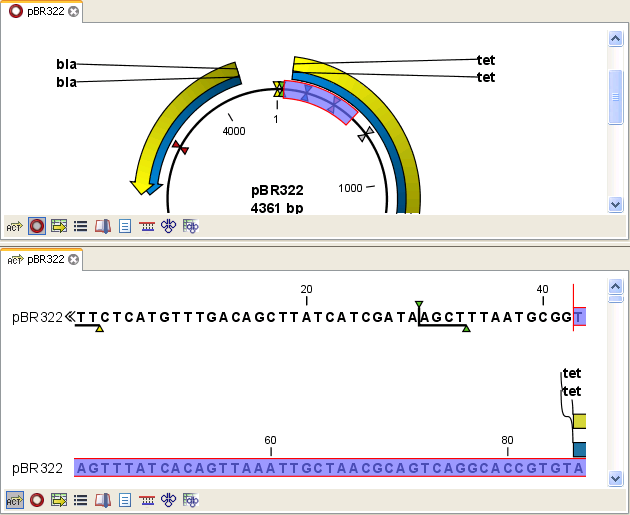Switch bottom panel to circular view
This screenshot has width=630, height=515.
37,499
